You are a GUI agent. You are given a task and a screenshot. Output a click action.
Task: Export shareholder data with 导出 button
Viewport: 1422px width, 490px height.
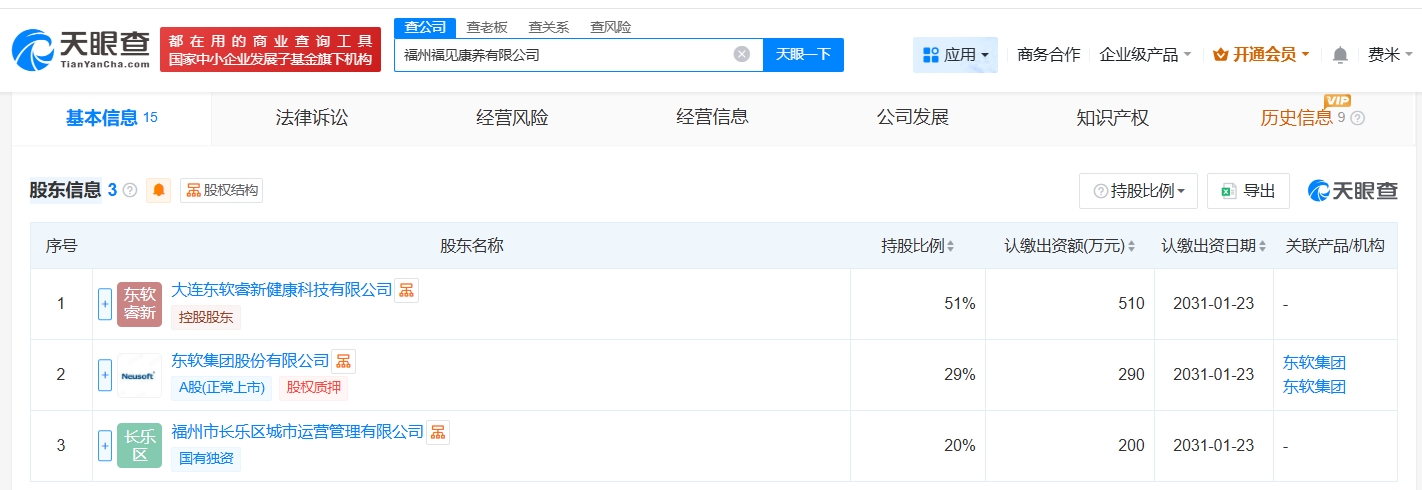click(1248, 191)
